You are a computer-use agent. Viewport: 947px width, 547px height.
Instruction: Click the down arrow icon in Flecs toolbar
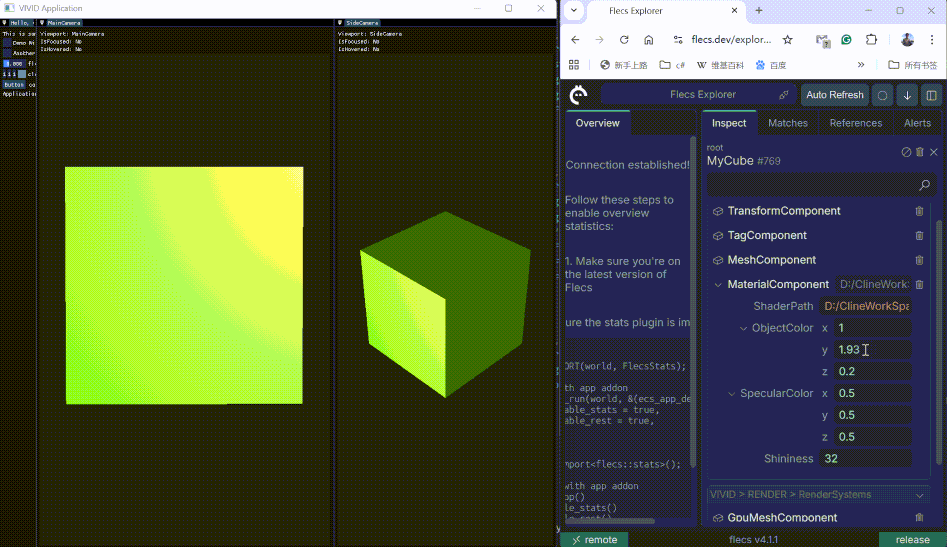tap(907, 95)
